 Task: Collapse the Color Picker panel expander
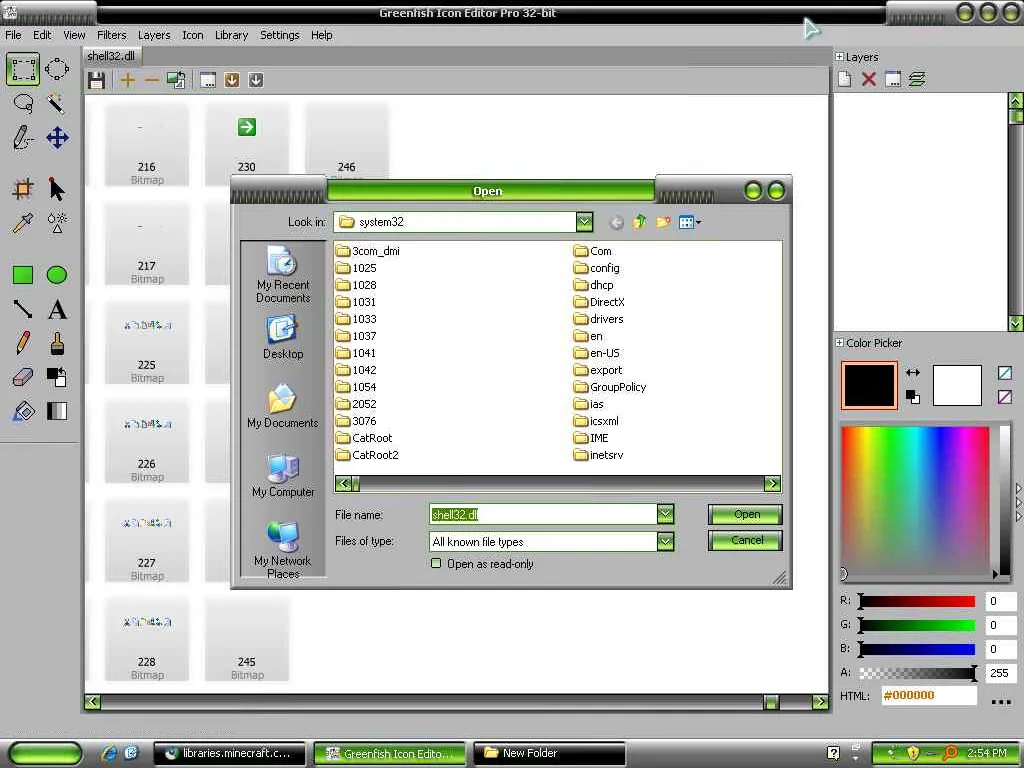[x=839, y=342]
